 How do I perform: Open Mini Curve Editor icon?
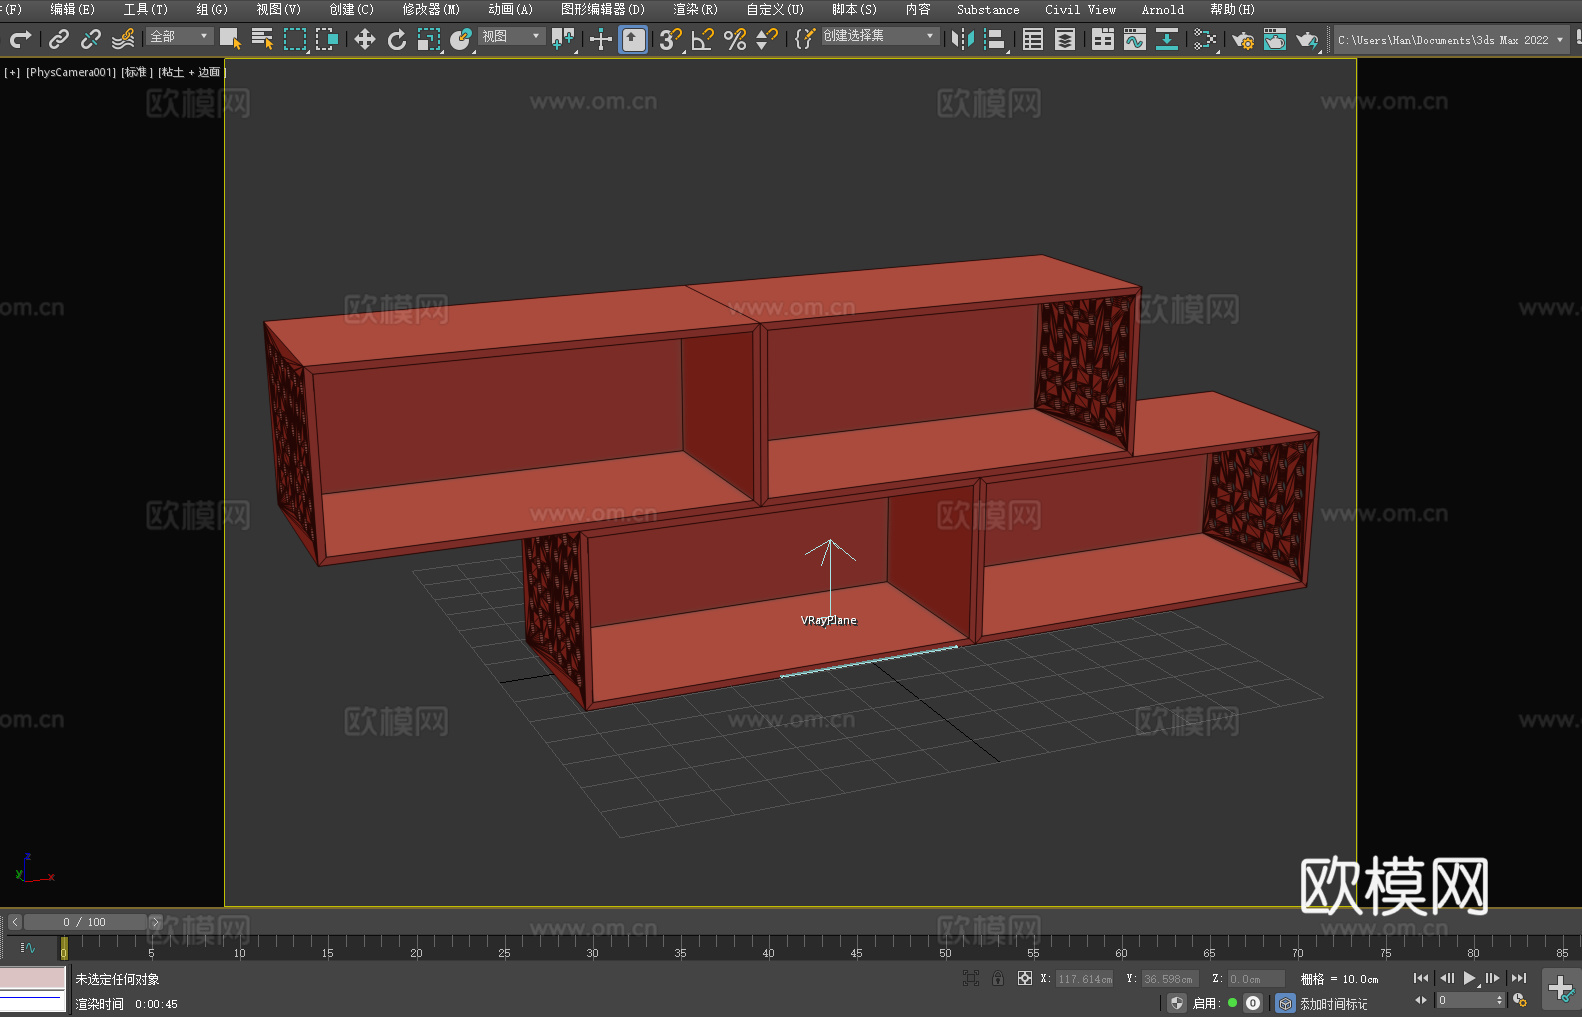27,947
